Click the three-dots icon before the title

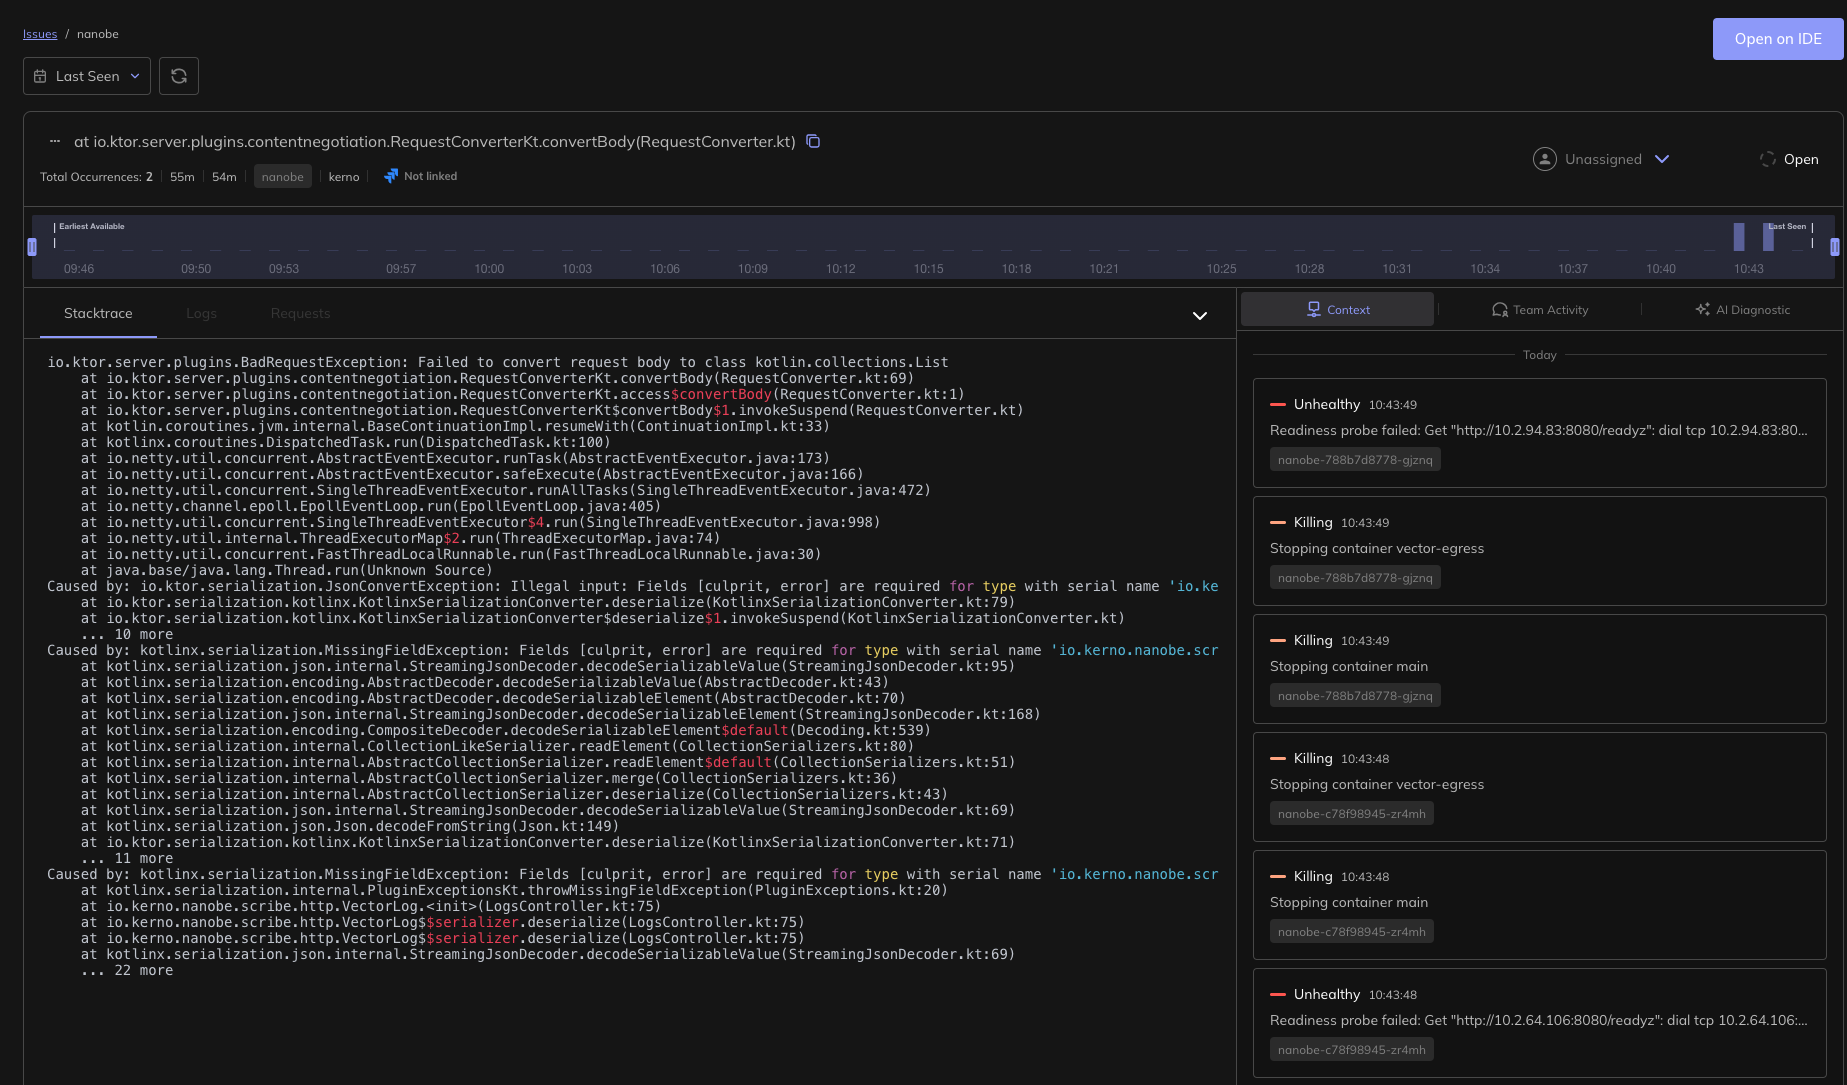[56, 141]
